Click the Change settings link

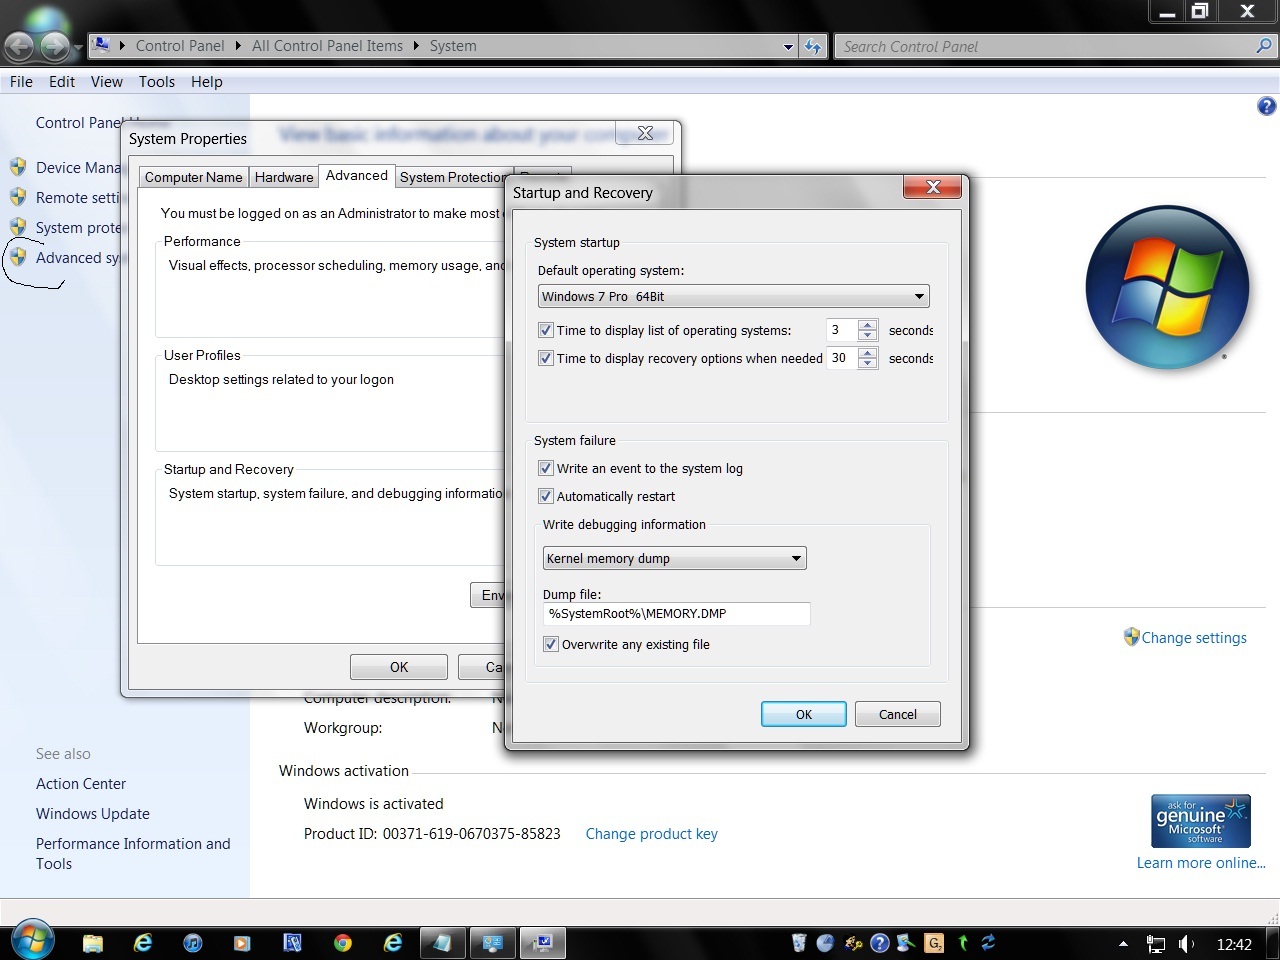point(1194,638)
